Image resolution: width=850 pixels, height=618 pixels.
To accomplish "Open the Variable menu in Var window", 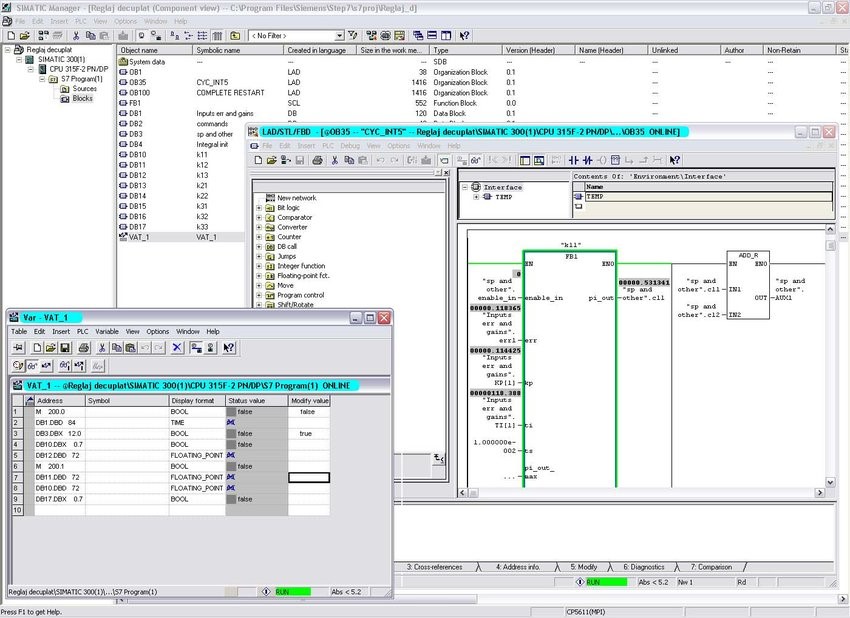I will click(107, 331).
